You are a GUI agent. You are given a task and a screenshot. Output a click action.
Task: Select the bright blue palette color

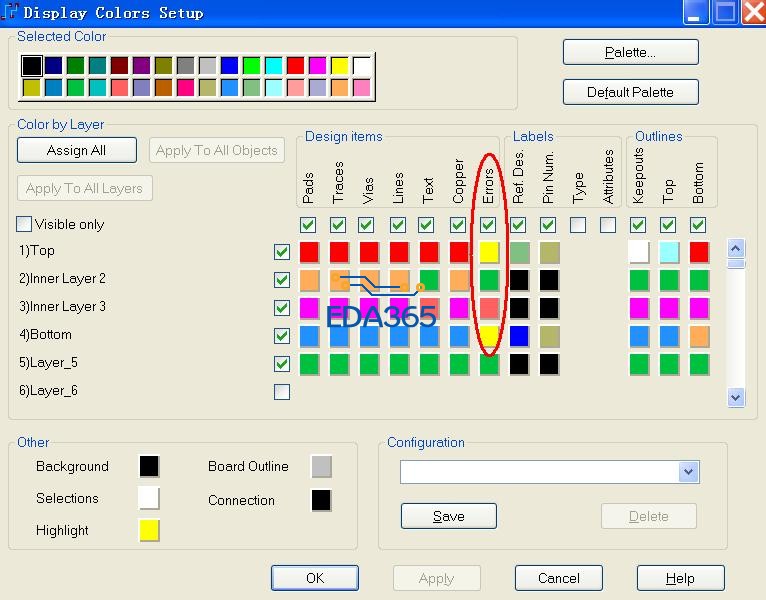point(229,65)
